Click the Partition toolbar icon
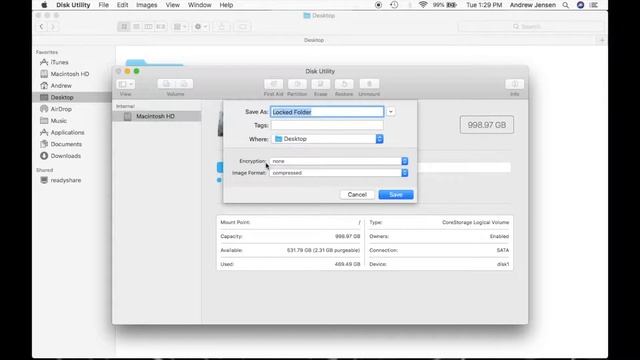 297,84
